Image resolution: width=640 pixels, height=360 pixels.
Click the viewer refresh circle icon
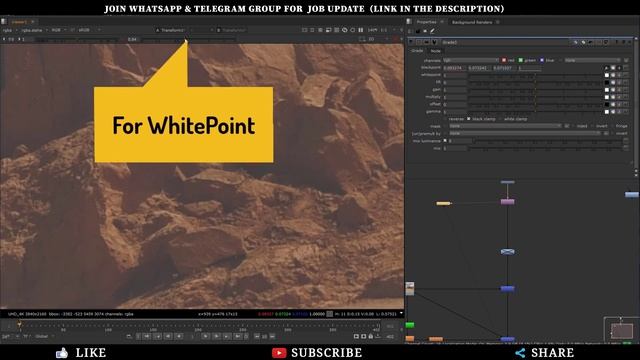tap(353, 30)
